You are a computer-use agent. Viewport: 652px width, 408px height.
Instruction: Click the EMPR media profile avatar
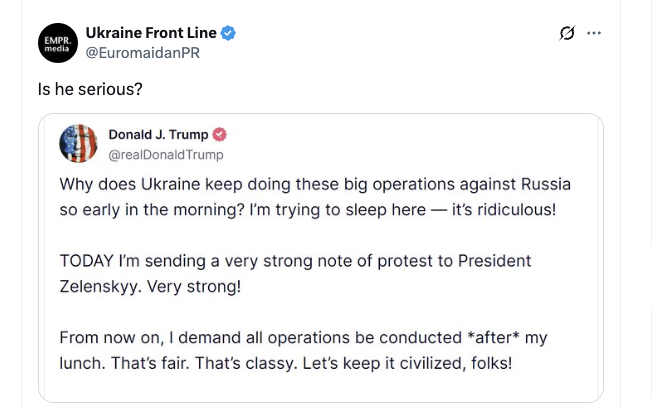[55, 43]
